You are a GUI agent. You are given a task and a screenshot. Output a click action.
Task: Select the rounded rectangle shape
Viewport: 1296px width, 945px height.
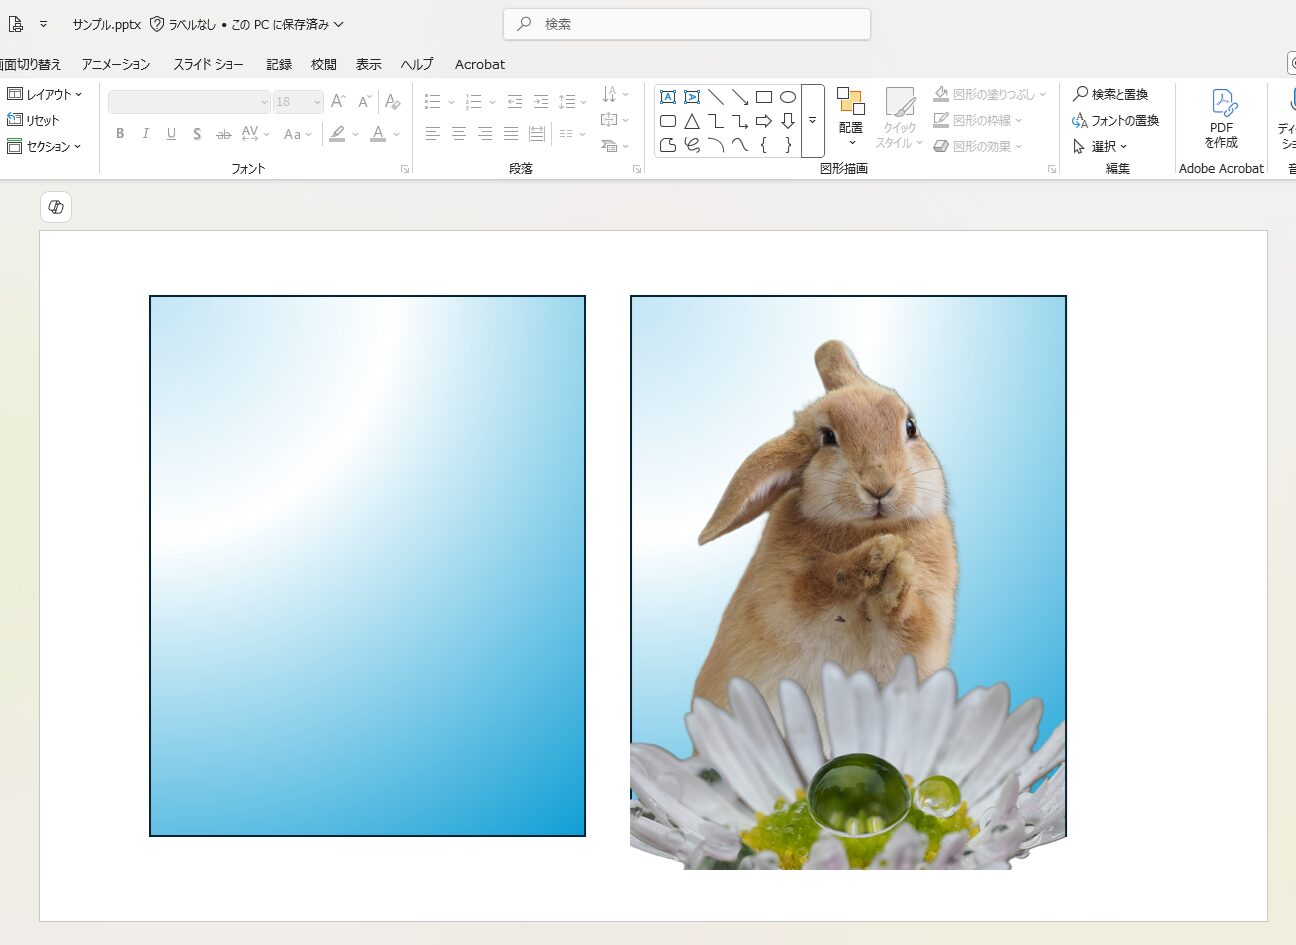(x=668, y=121)
